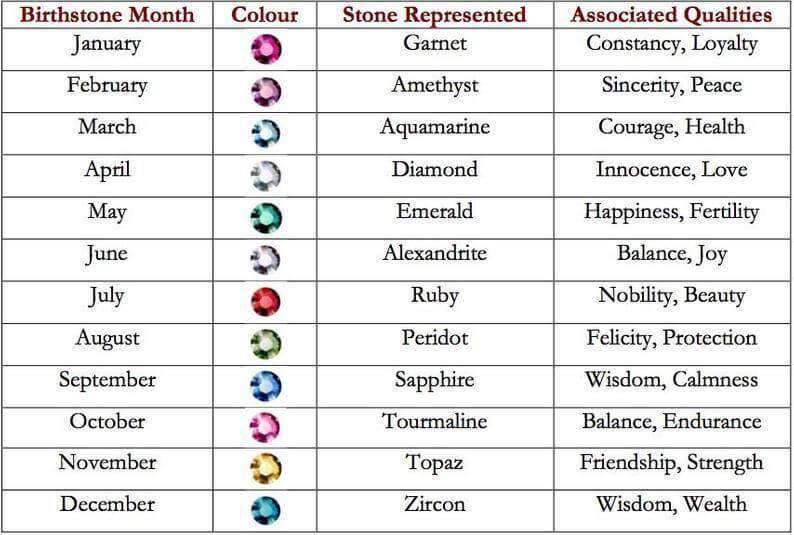Click the Stone Represented header
This screenshot has height=535, width=794.
[x=434, y=14]
